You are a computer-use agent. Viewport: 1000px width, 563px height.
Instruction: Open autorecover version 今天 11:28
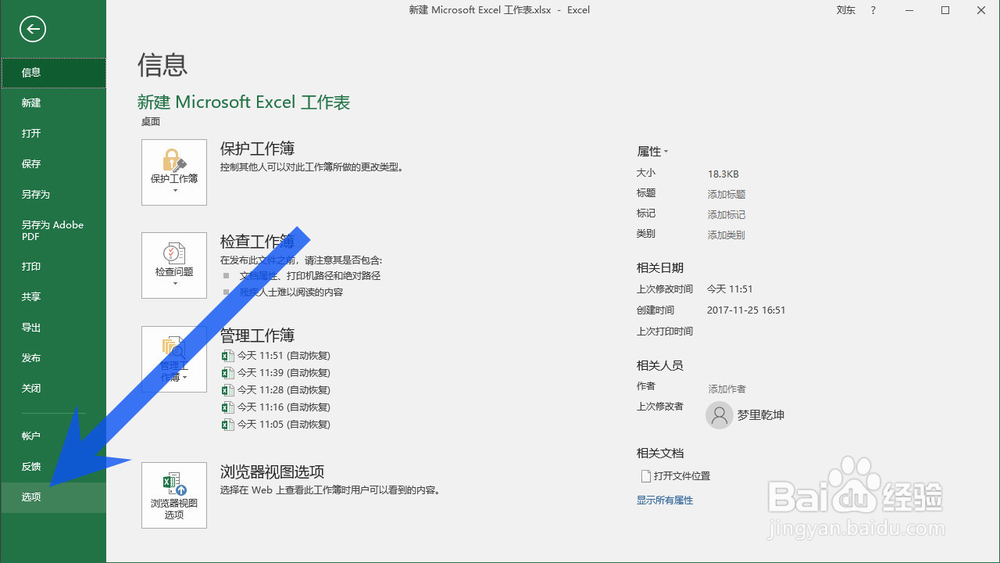(276, 390)
